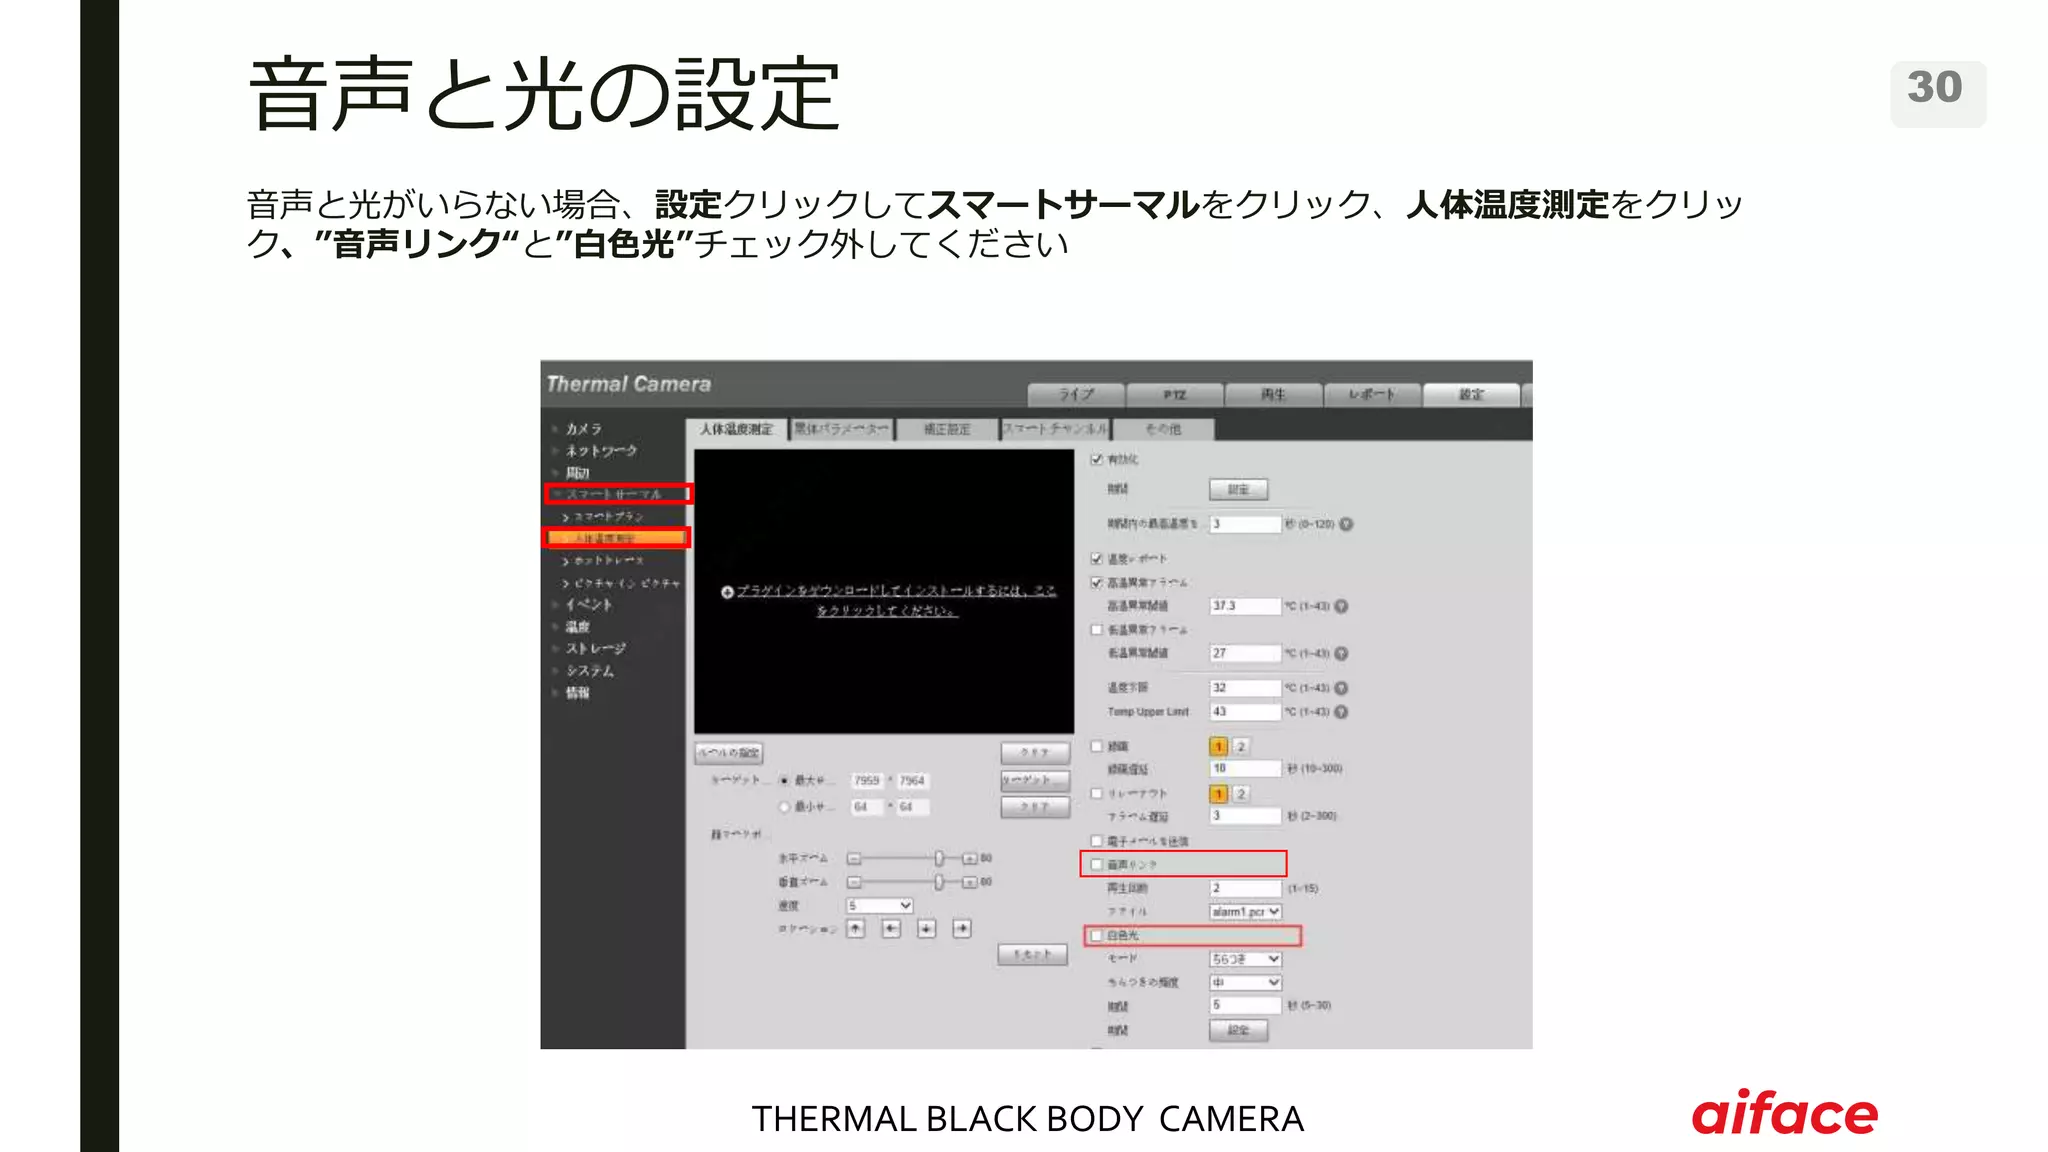Click the up arrow location button
The height and width of the screenshot is (1152, 2048).
pos(855,929)
